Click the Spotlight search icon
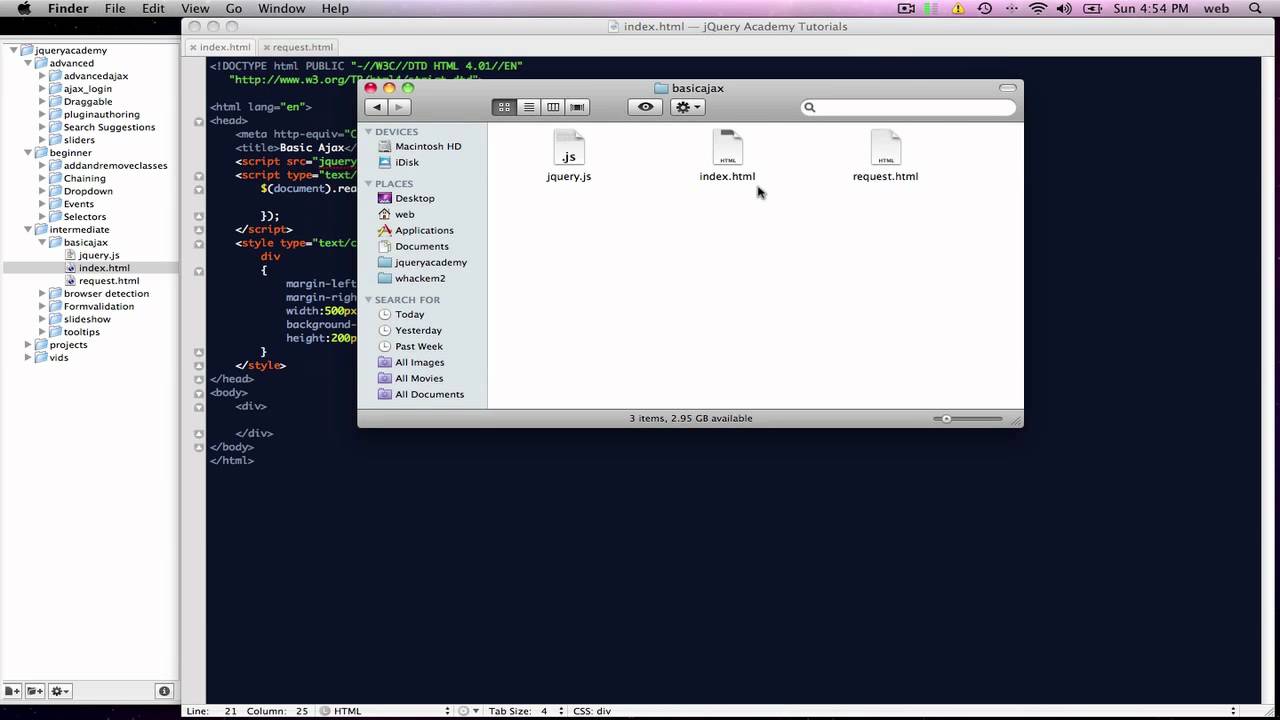 click(1256, 9)
